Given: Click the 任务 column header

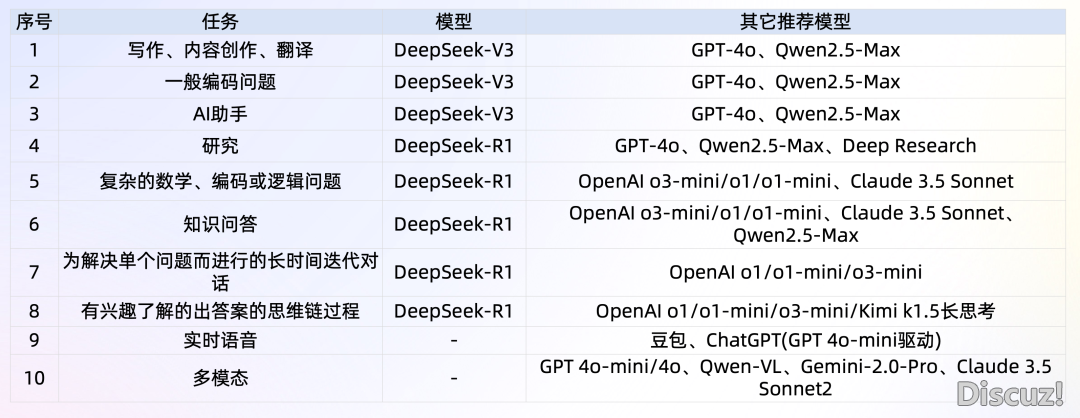Looking at the screenshot, I should [220, 22].
